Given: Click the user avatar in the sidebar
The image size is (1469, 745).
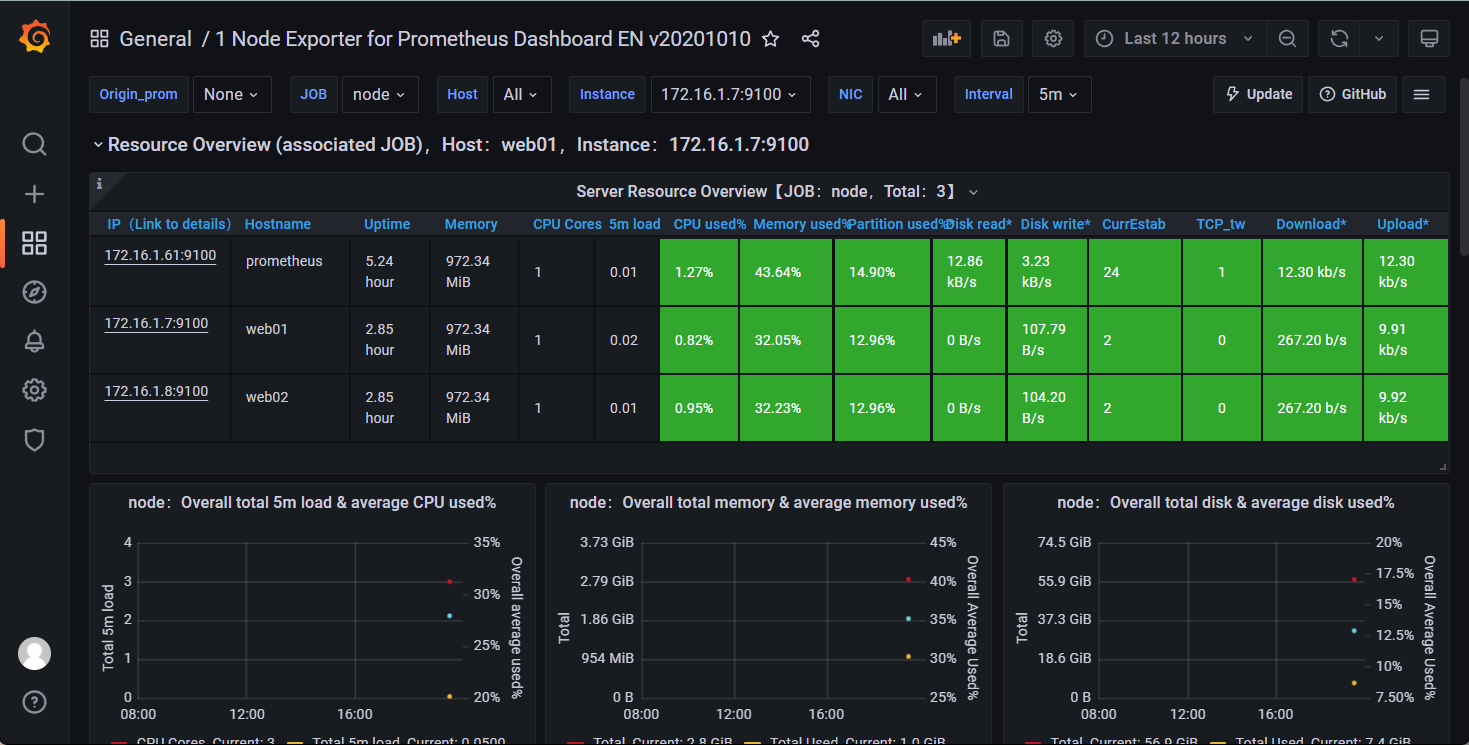Looking at the screenshot, I should point(34,653).
